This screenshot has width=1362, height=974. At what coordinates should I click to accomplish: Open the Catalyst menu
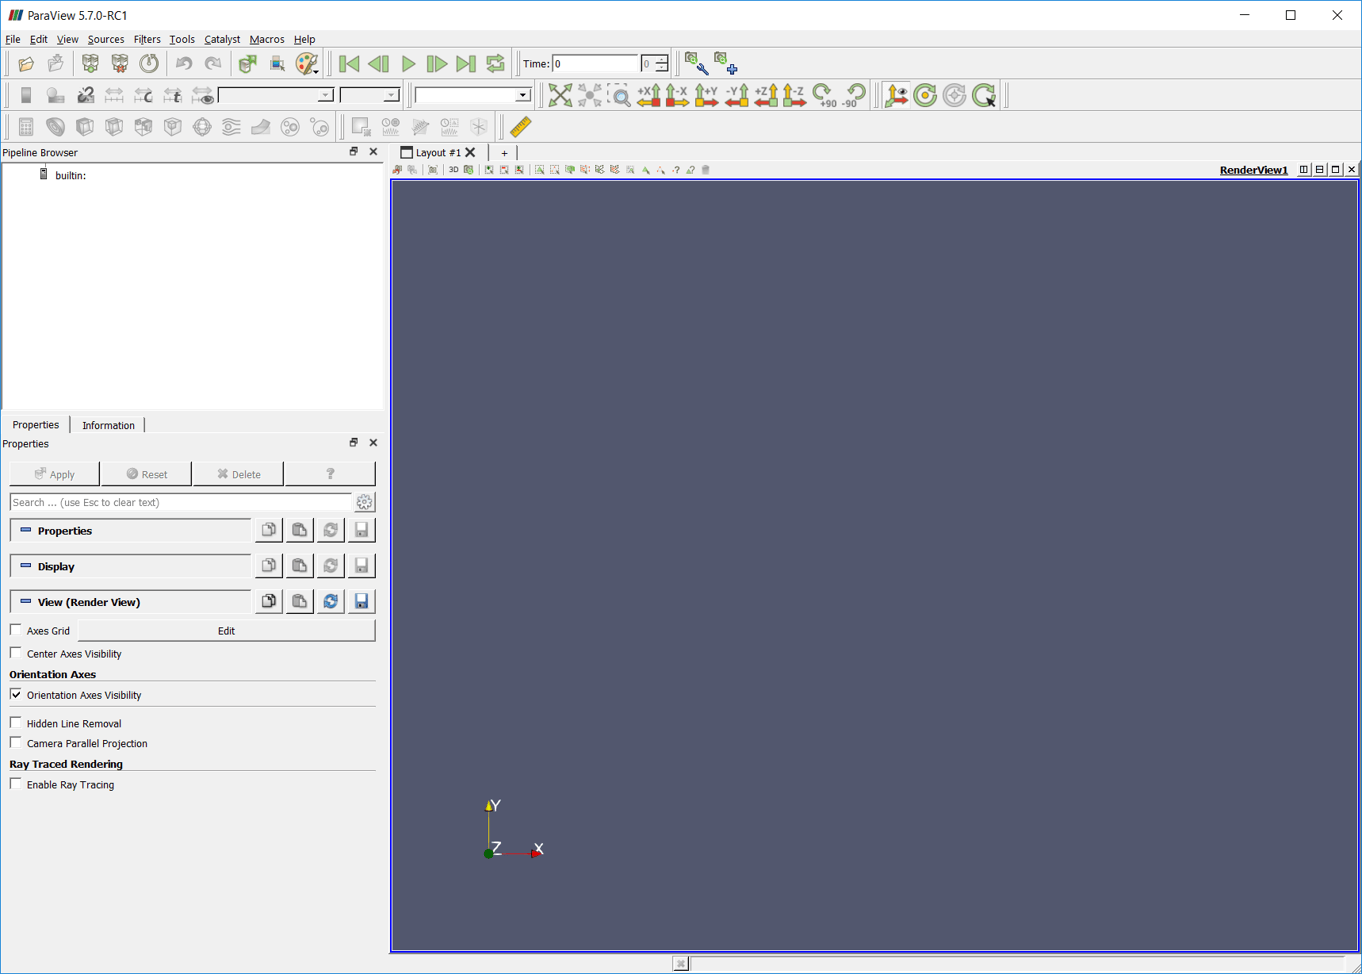222,39
